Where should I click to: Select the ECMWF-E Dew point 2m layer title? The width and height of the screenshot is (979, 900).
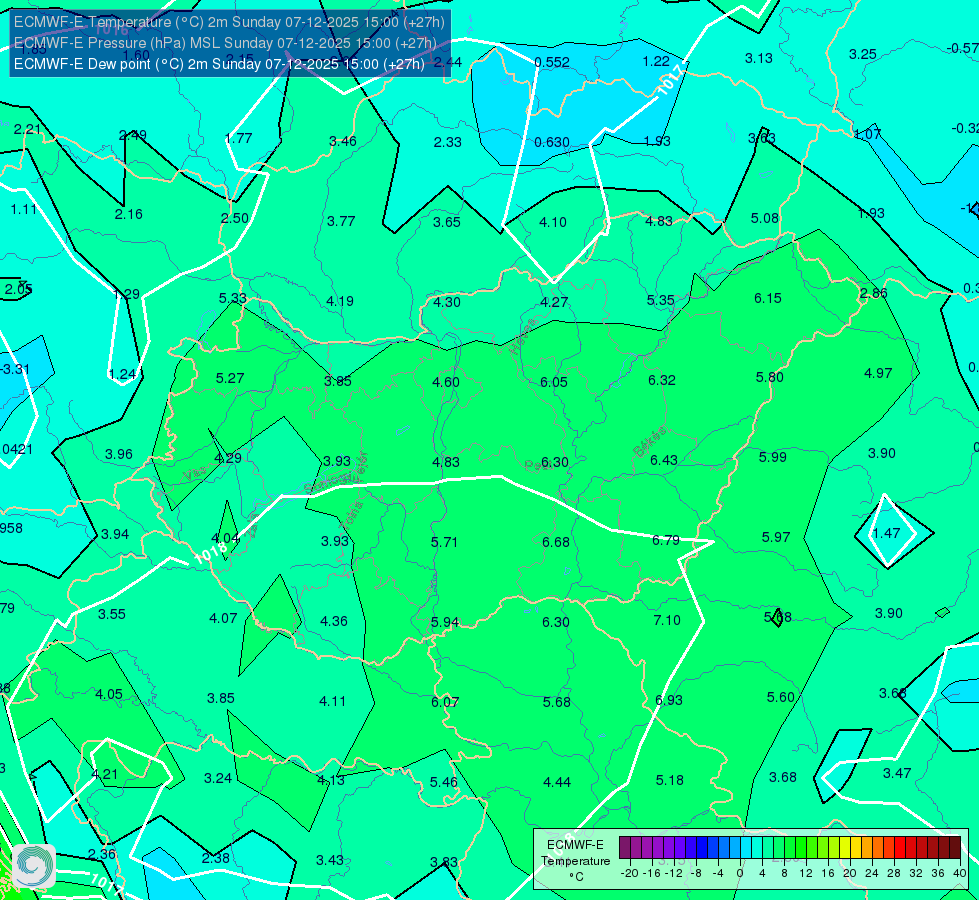pyautogui.click(x=219, y=64)
